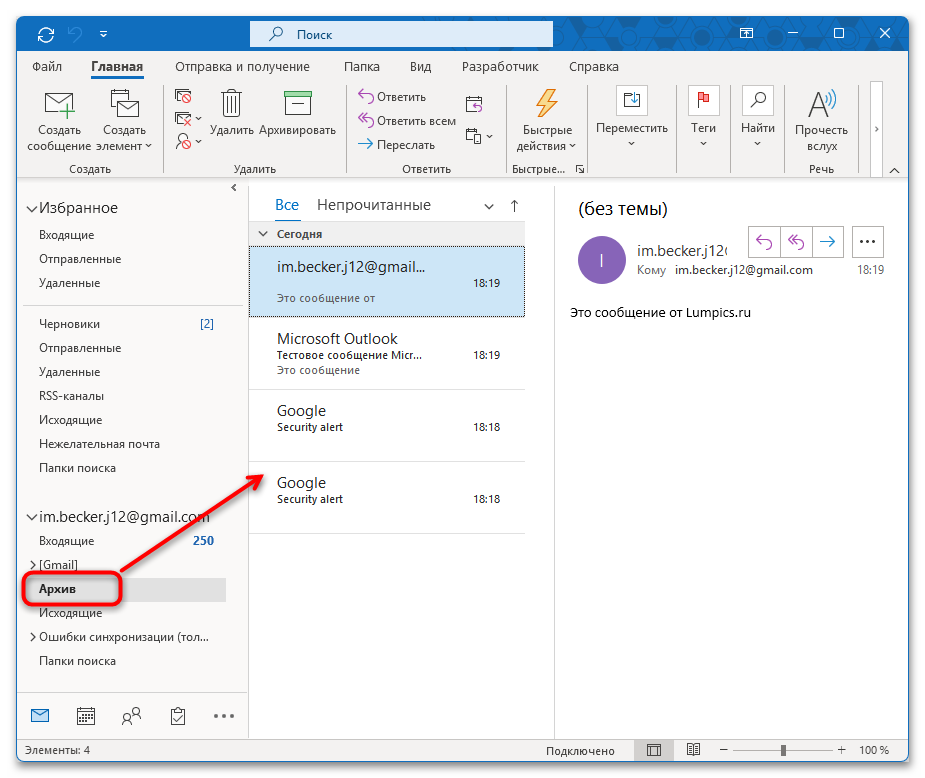
Task: Click the Send/Receive sync icon in title bar
Action: [x=46, y=34]
